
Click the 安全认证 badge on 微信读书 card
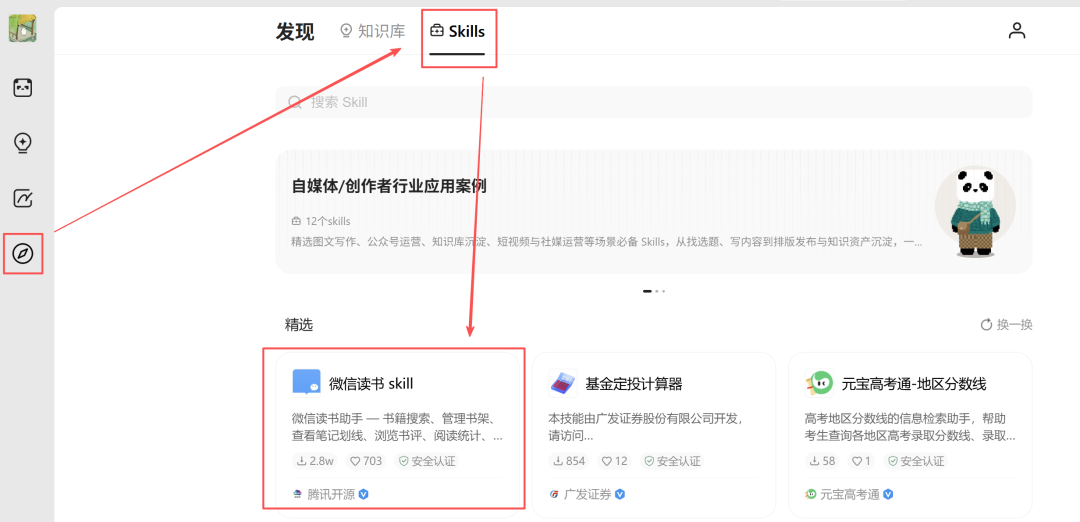(427, 461)
